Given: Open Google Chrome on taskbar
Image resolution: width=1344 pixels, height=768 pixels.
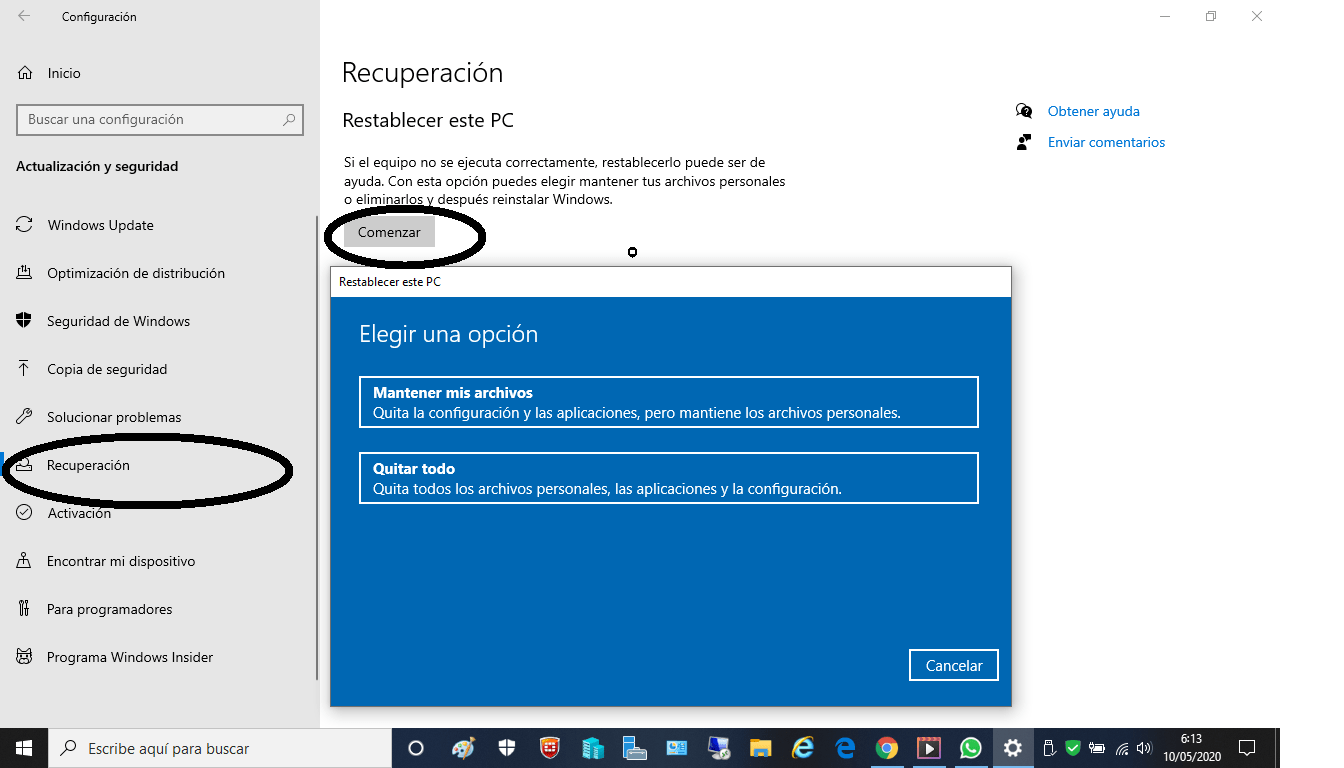Looking at the screenshot, I should [x=887, y=748].
